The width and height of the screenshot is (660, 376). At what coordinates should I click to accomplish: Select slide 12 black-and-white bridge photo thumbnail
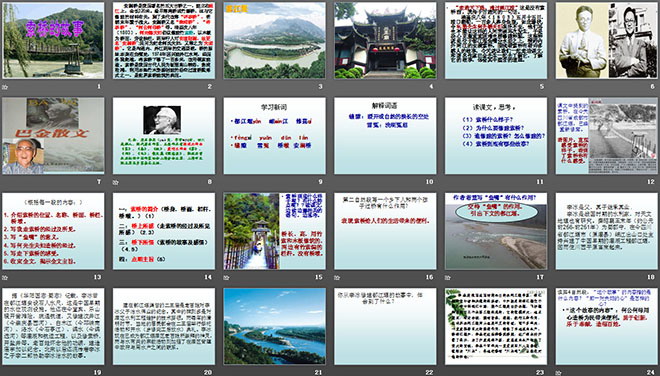(607, 136)
